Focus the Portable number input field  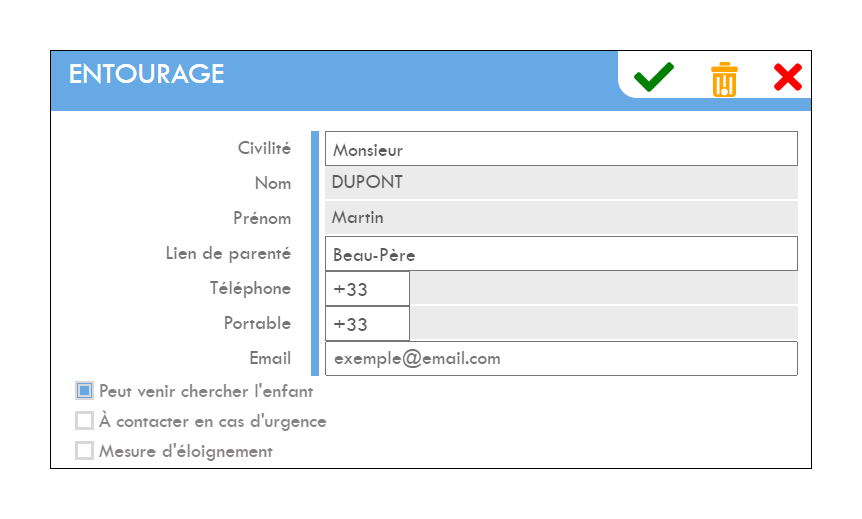click(x=604, y=323)
